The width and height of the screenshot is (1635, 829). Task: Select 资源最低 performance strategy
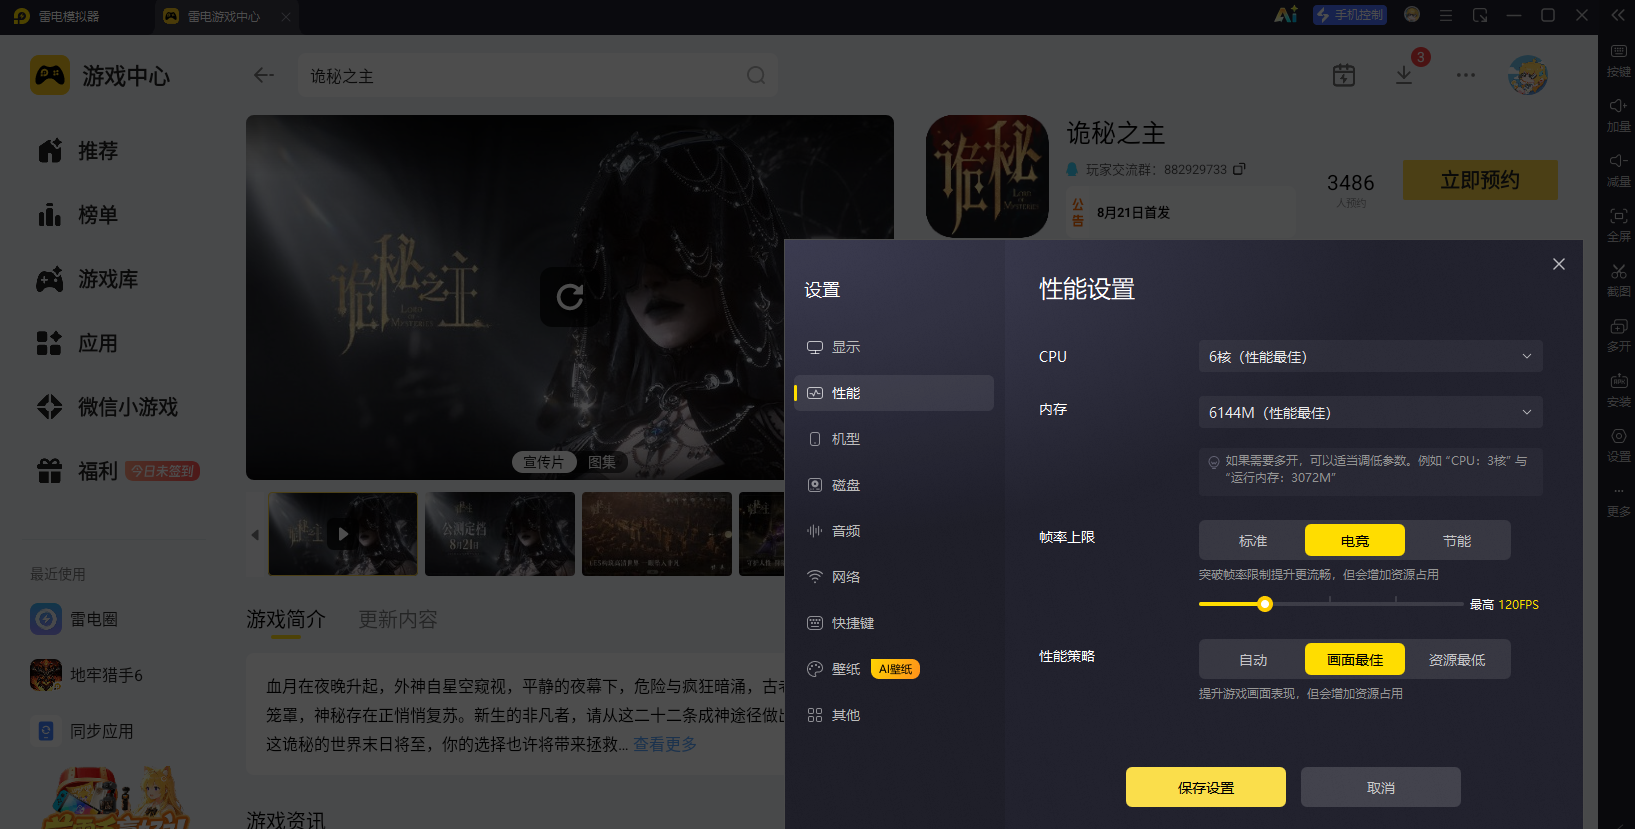(1457, 660)
